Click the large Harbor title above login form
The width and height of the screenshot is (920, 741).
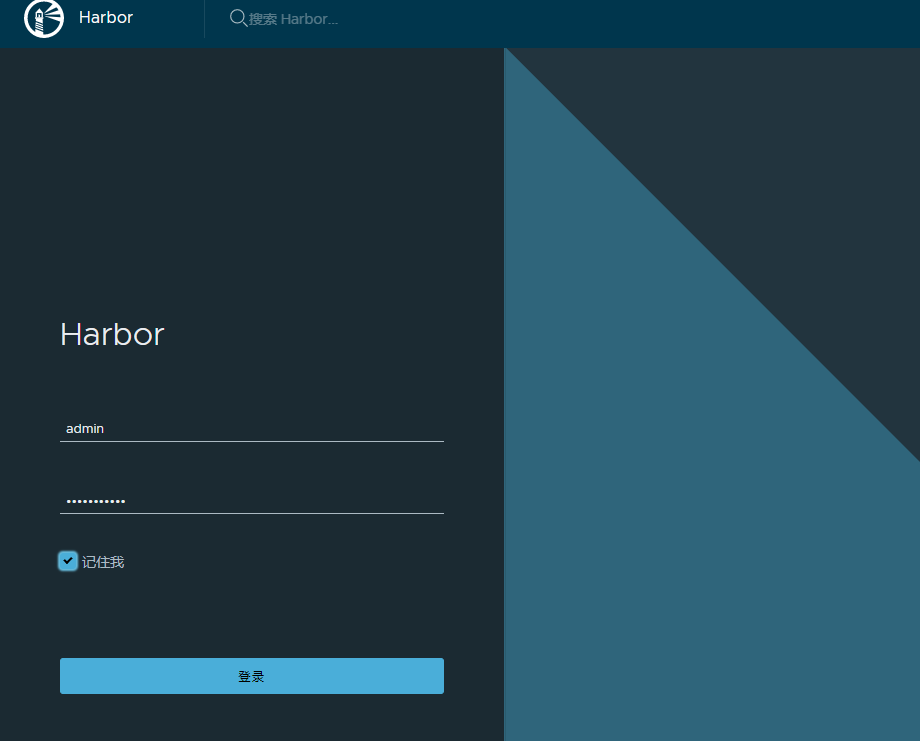[112, 334]
